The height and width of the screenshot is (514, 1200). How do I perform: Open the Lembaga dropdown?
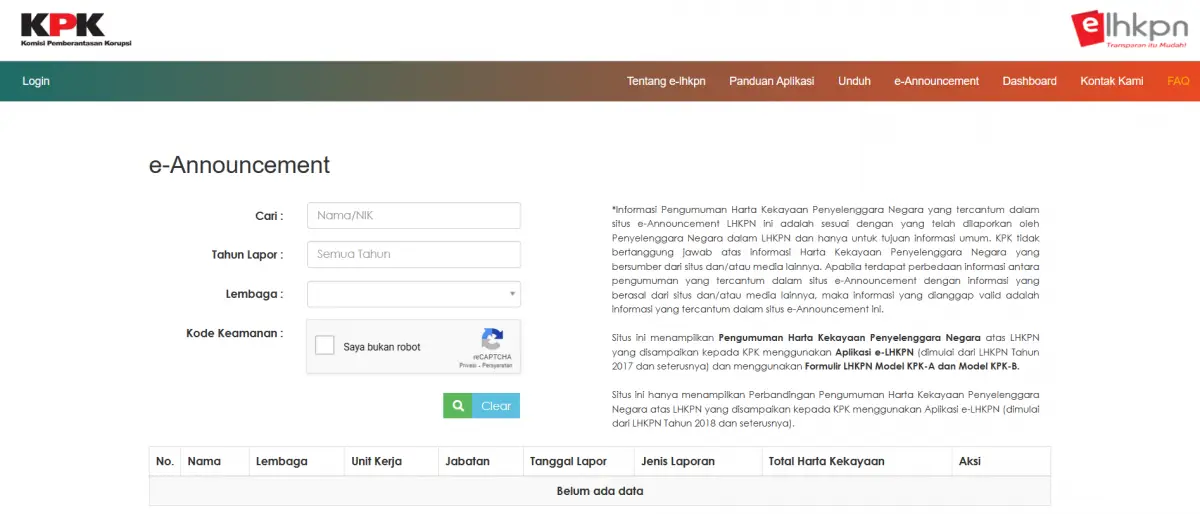[x=414, y=294]
